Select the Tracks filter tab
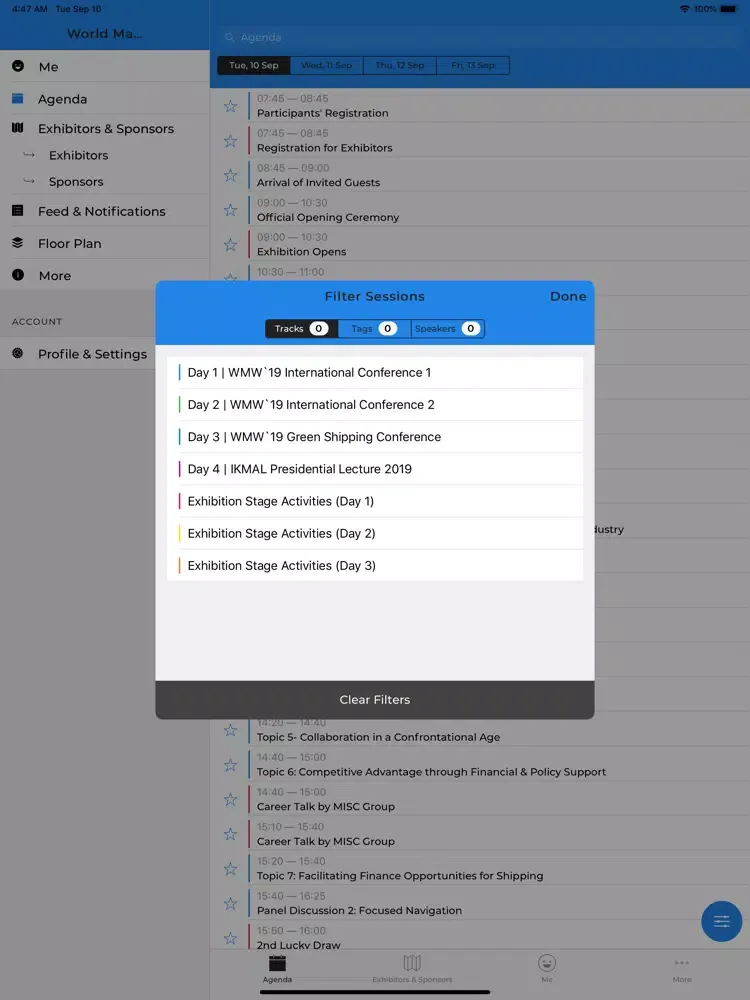The width and height of the screenshot is (750, 1000). 302,328
